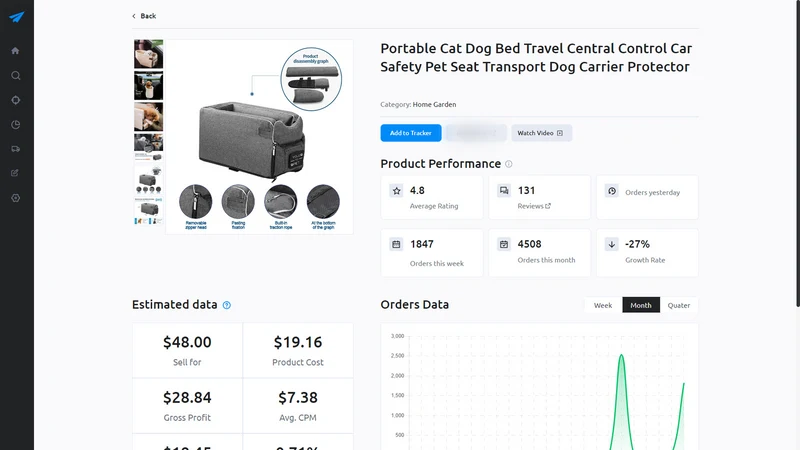This screenshot has width=800, height=450.
Task: Open the pie chart icon in sidebar
Action: click(16, 124)
